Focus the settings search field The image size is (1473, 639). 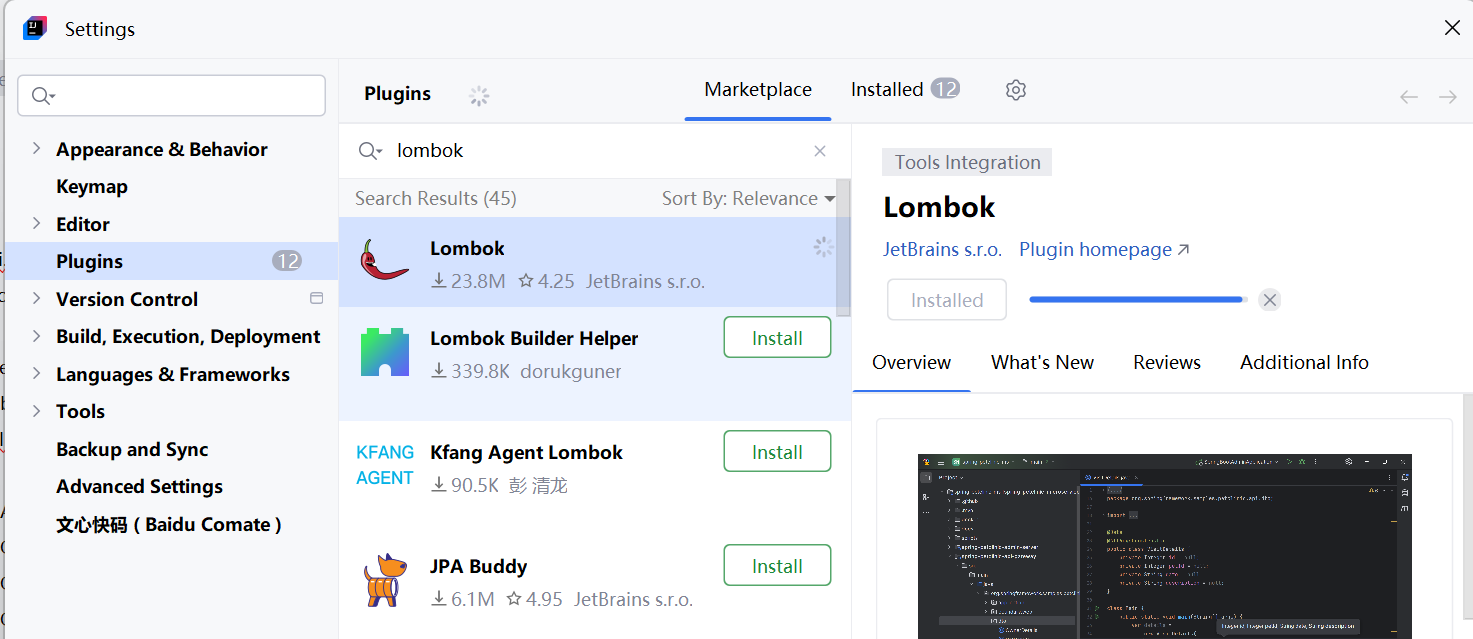[171, 96]
